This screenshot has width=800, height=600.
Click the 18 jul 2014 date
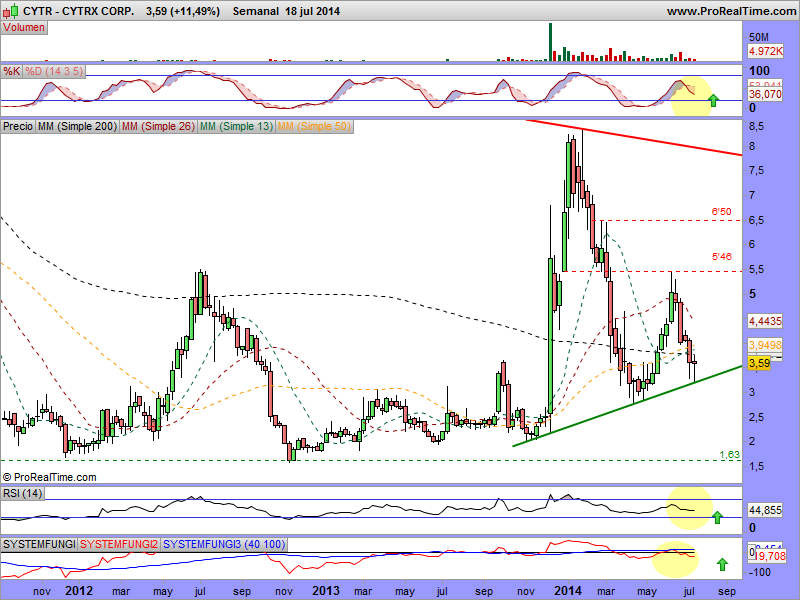(x=312, y=11)
